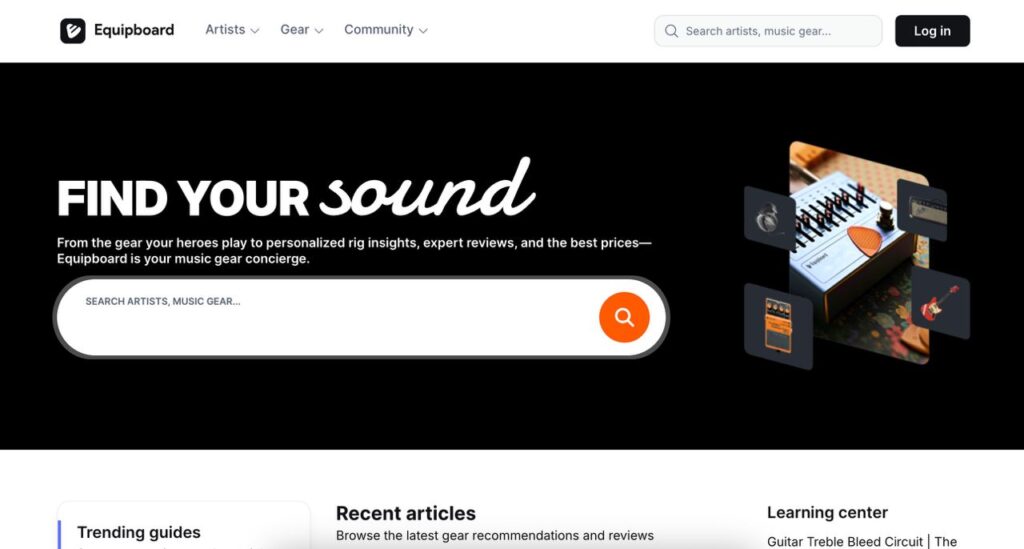Open the Guitar Treble Bleed Circuit article
The height and width of the screenshot is (549, 1024).
(x=862, y=542)
